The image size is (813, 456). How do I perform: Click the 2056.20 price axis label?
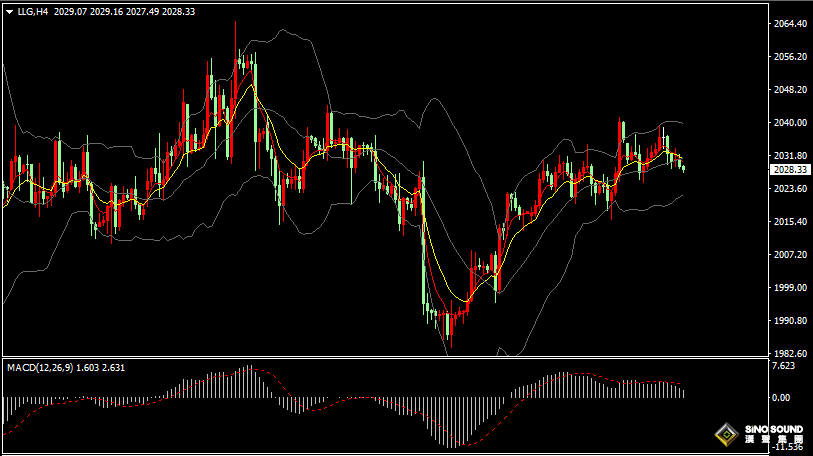point(790,57)
